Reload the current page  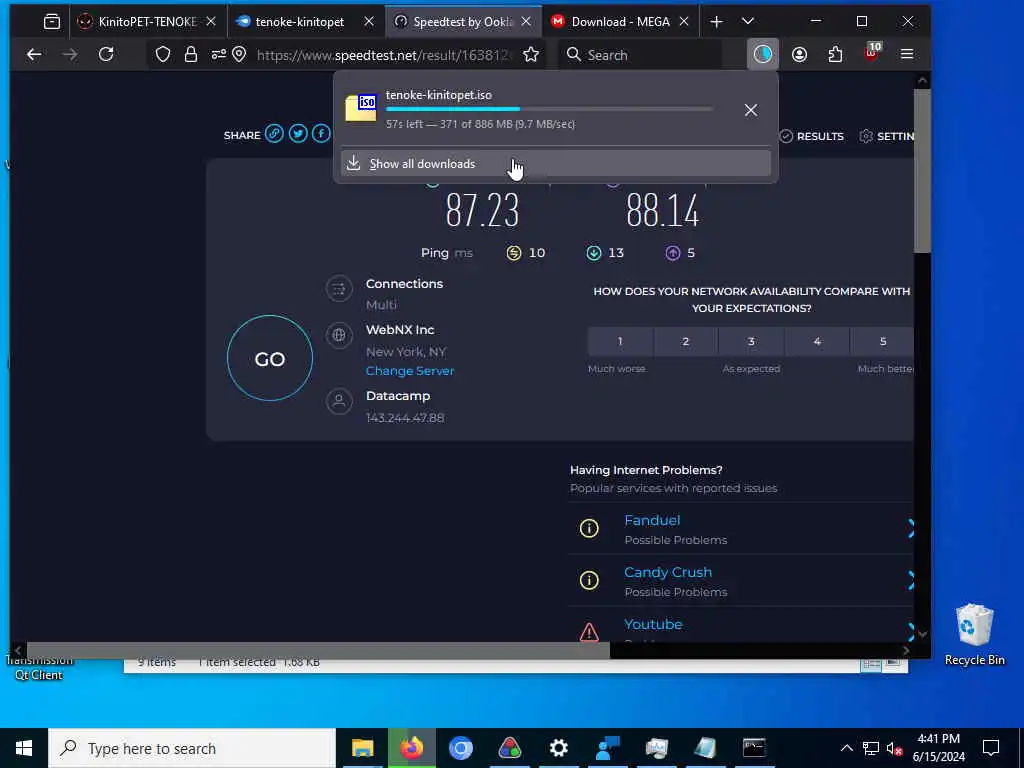(x=106, y=54)
